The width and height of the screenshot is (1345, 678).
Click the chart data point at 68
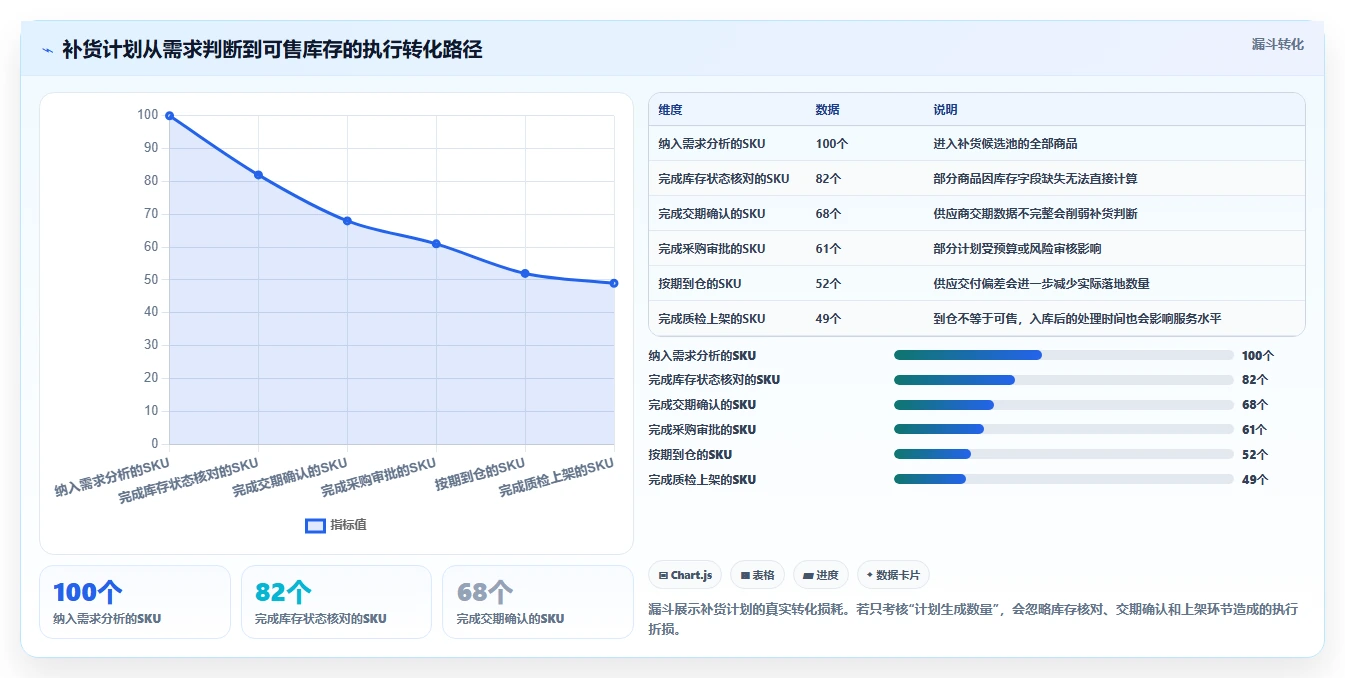[347, 221]
